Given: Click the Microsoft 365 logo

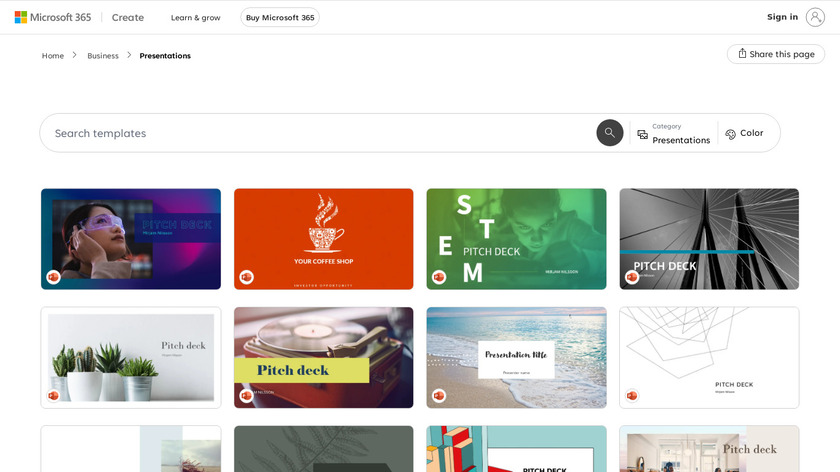Looking at the screenshot, I should coord(52,17).
